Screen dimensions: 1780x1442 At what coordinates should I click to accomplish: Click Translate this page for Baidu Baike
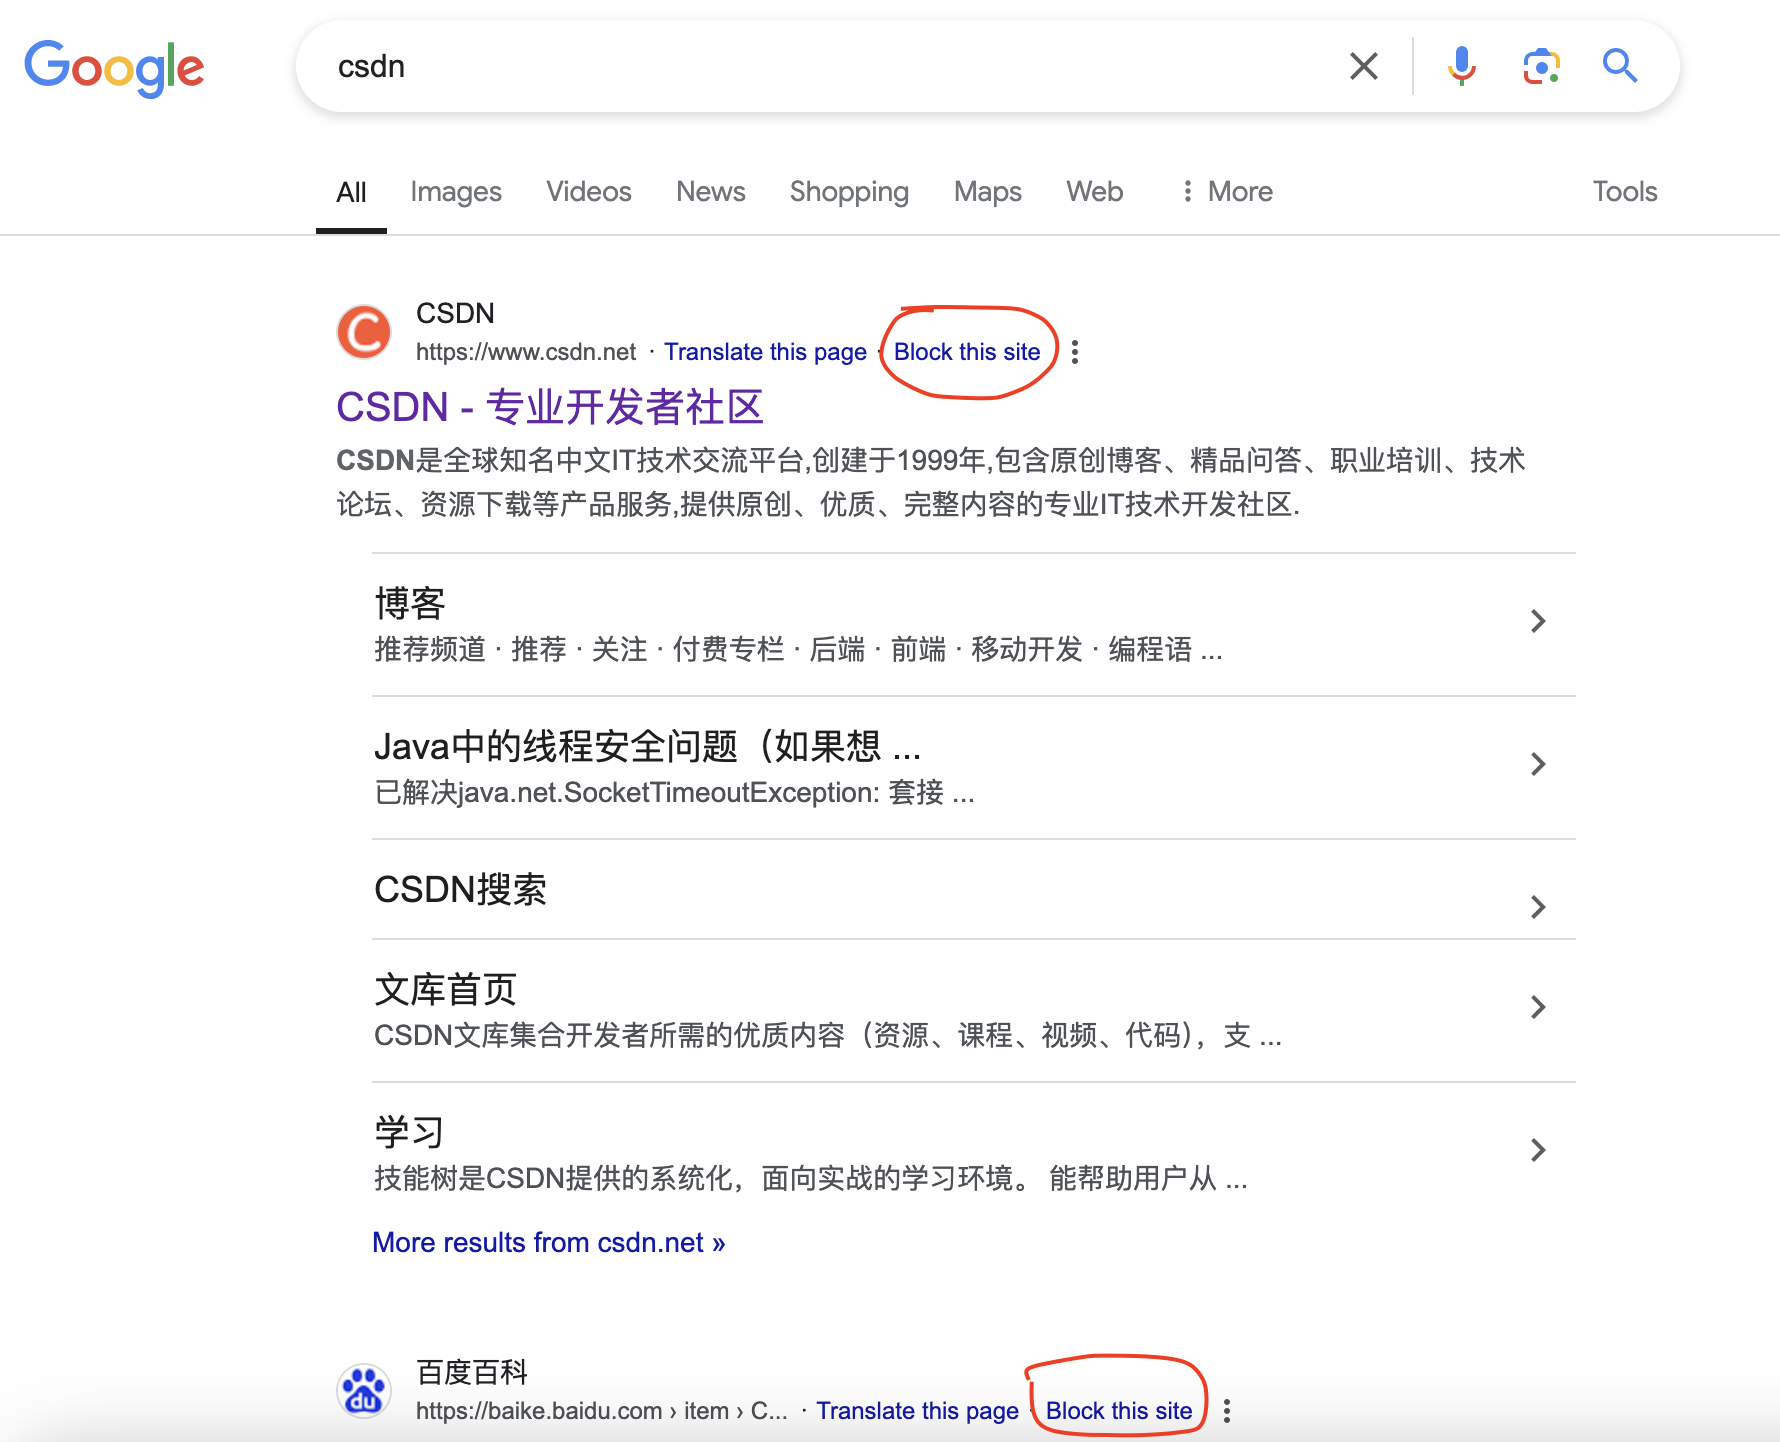point(917,1411)
